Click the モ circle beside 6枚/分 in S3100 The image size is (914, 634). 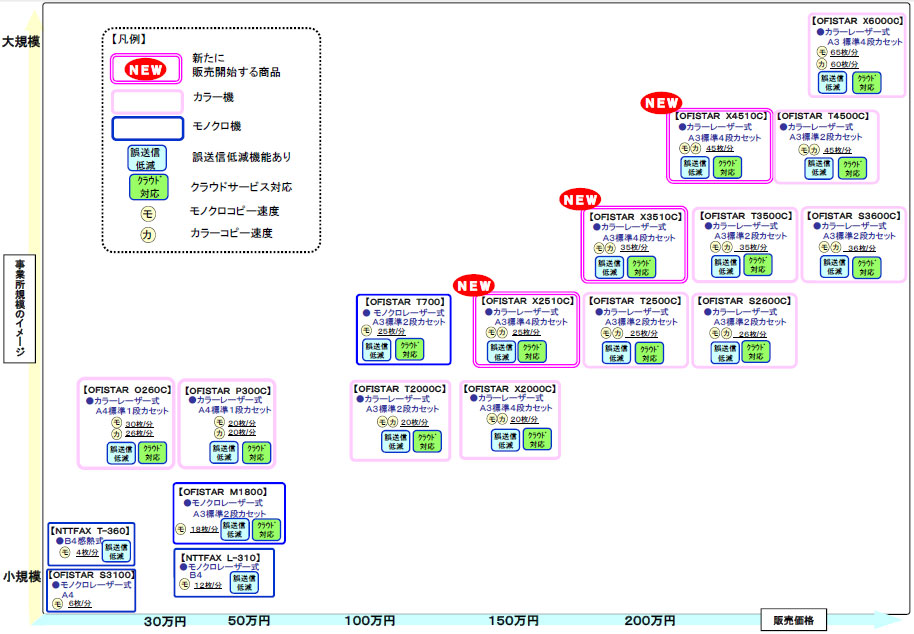pos(57,604)
